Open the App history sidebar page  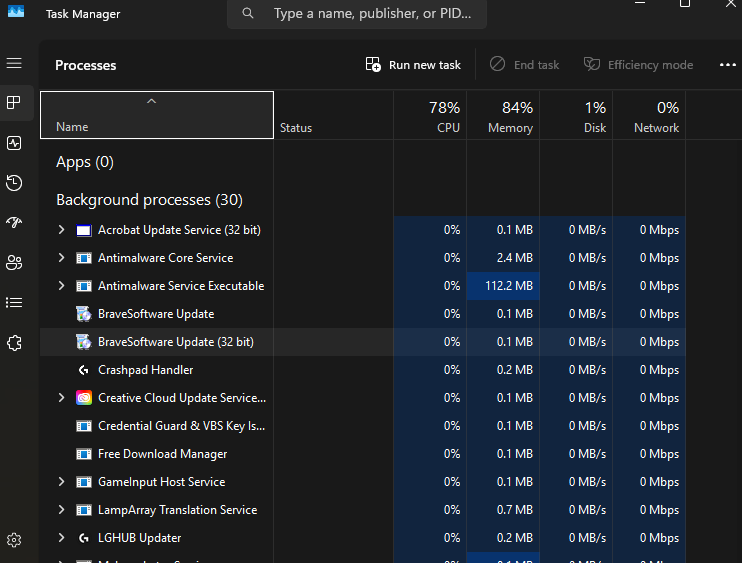point(14,183)
